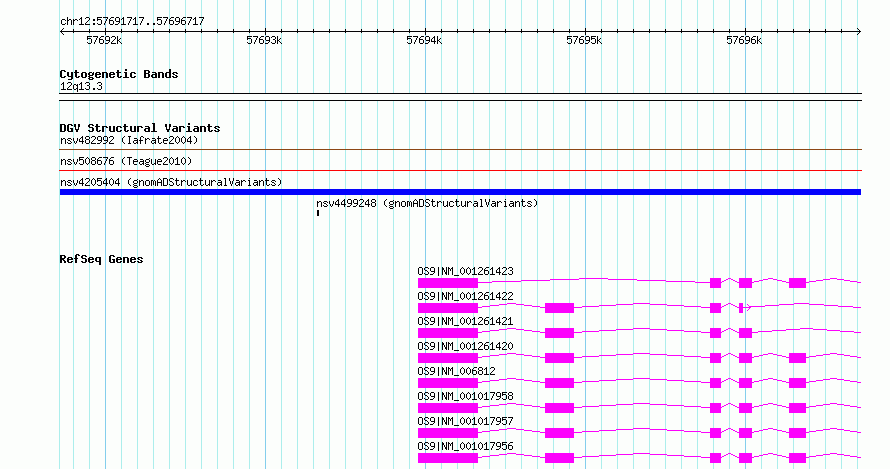This screenshot has width=890, height=469.
Task: Click the 57693k ruler tick label
Action: point(264,40)
